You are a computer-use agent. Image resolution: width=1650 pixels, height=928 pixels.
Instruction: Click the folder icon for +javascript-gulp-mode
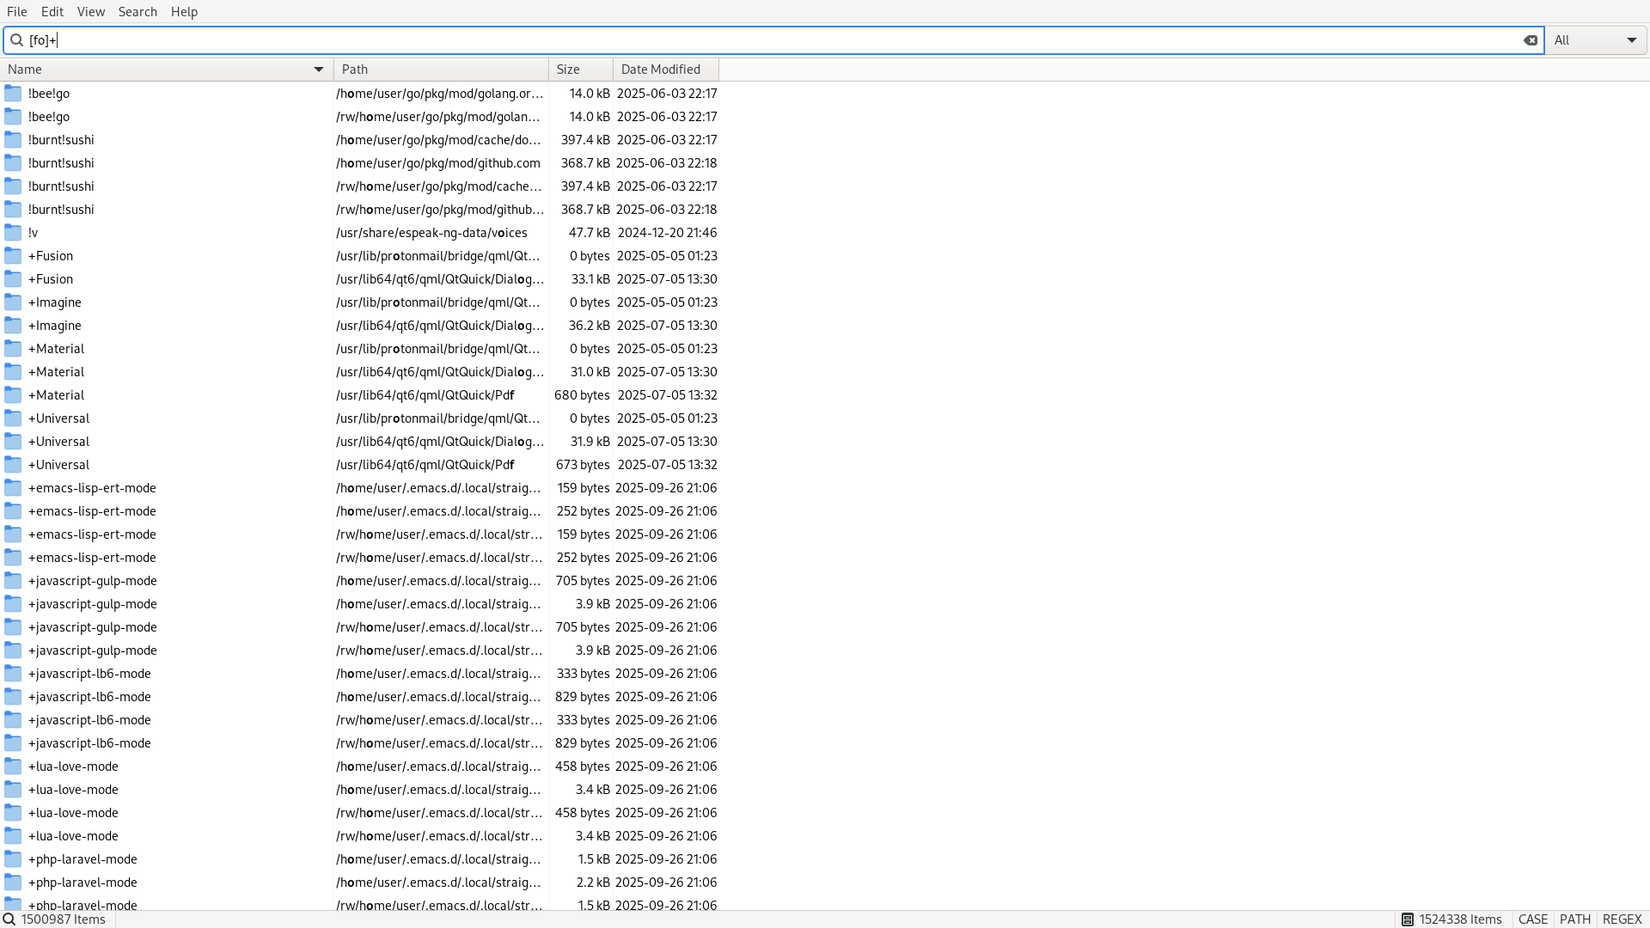pos(12,580)
